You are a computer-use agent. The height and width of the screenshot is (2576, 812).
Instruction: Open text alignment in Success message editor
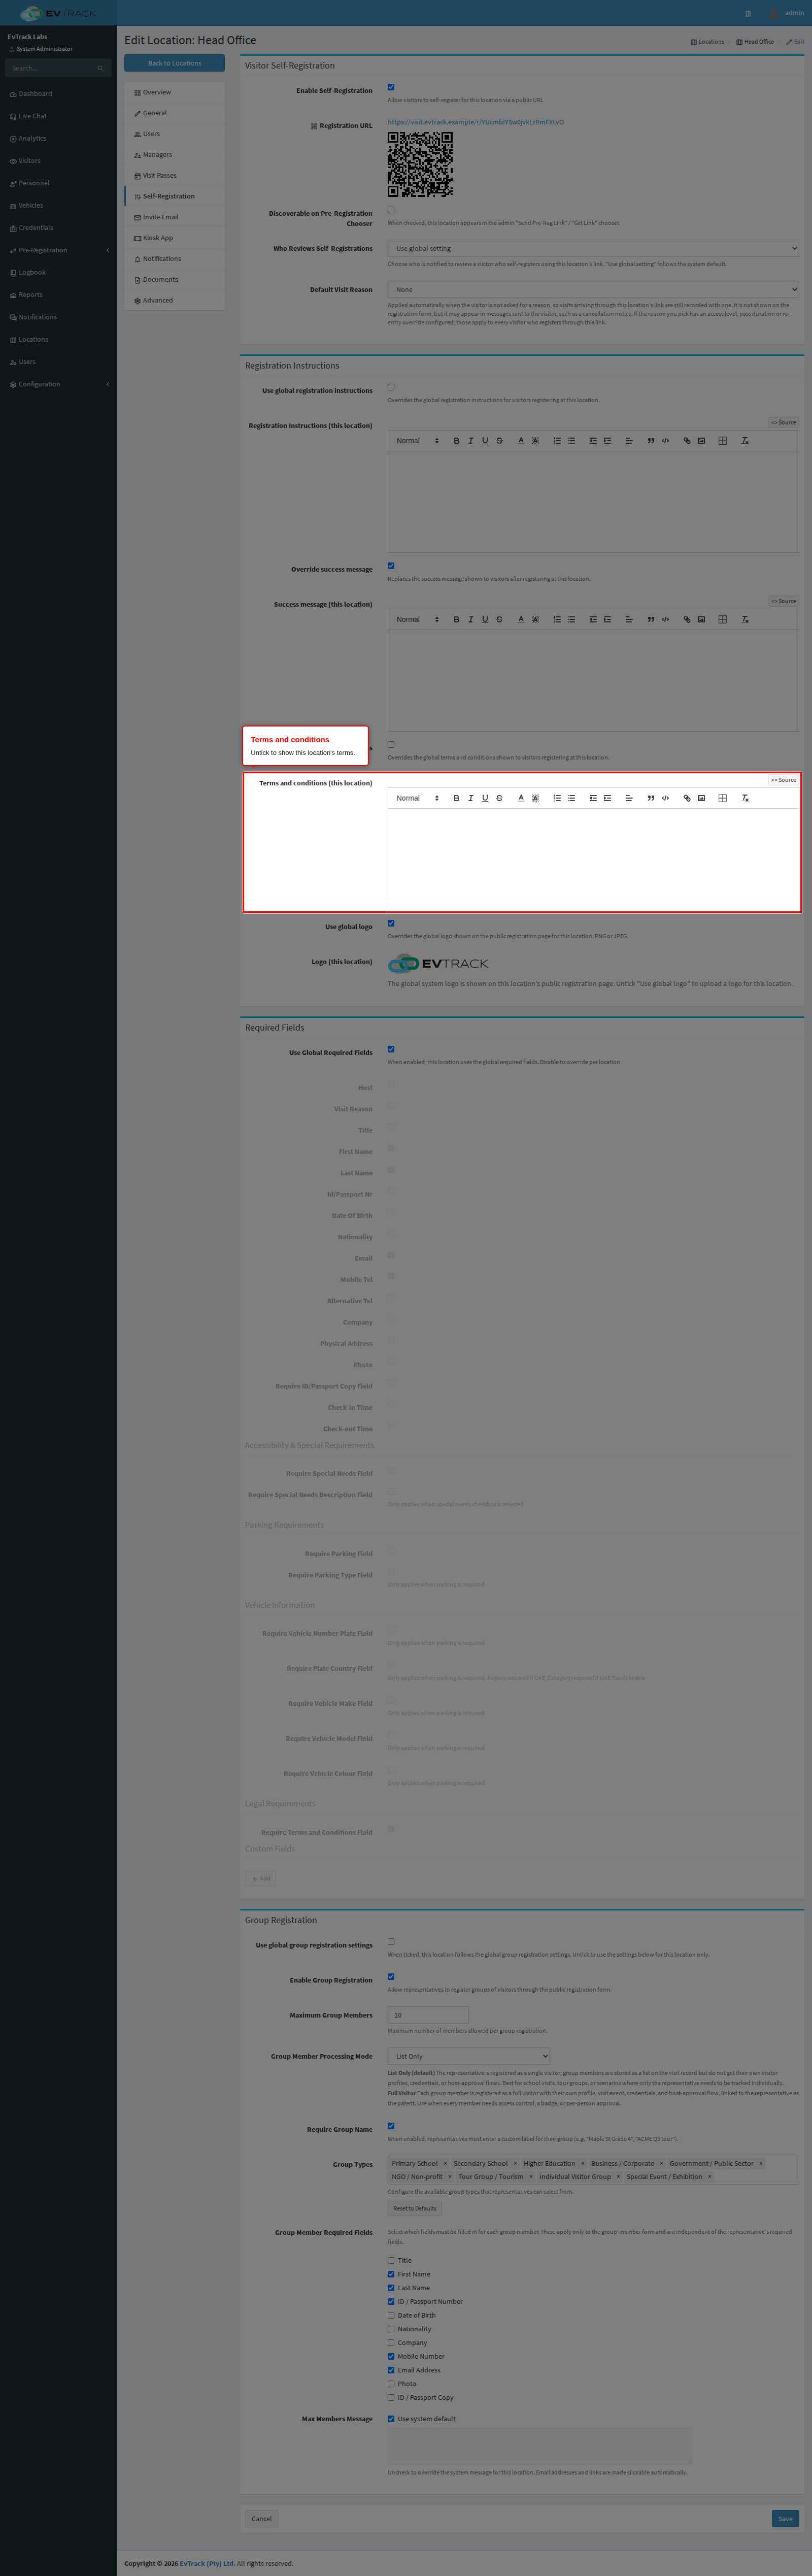coord(629,619)
